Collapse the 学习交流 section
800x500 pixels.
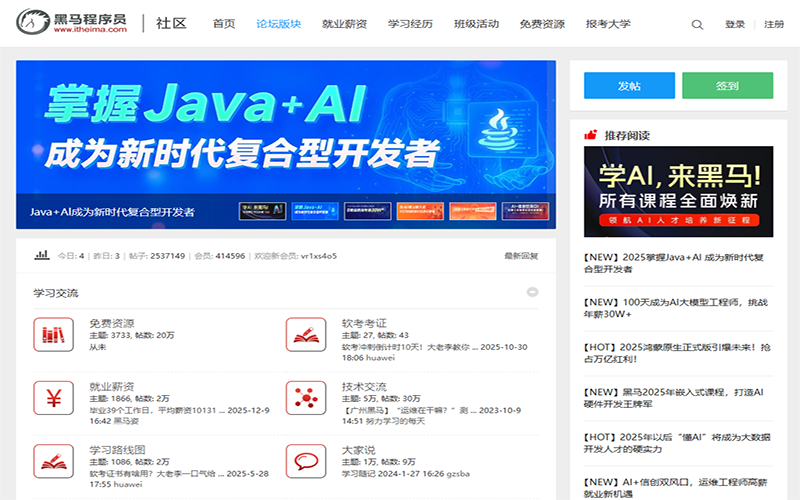[532, 292]
